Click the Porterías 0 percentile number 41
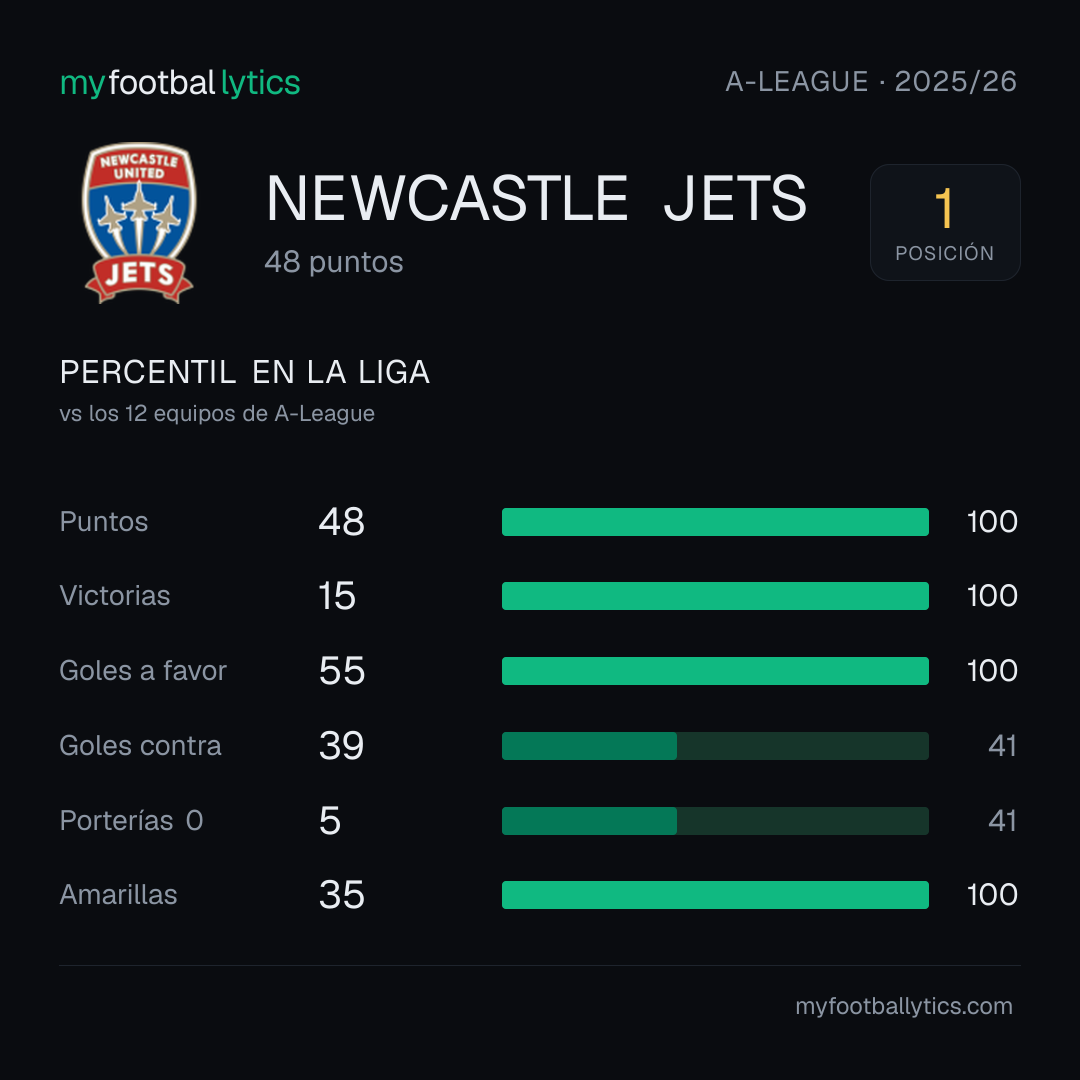This screenshot has width=1080, height=1080. coord(1002,821)
